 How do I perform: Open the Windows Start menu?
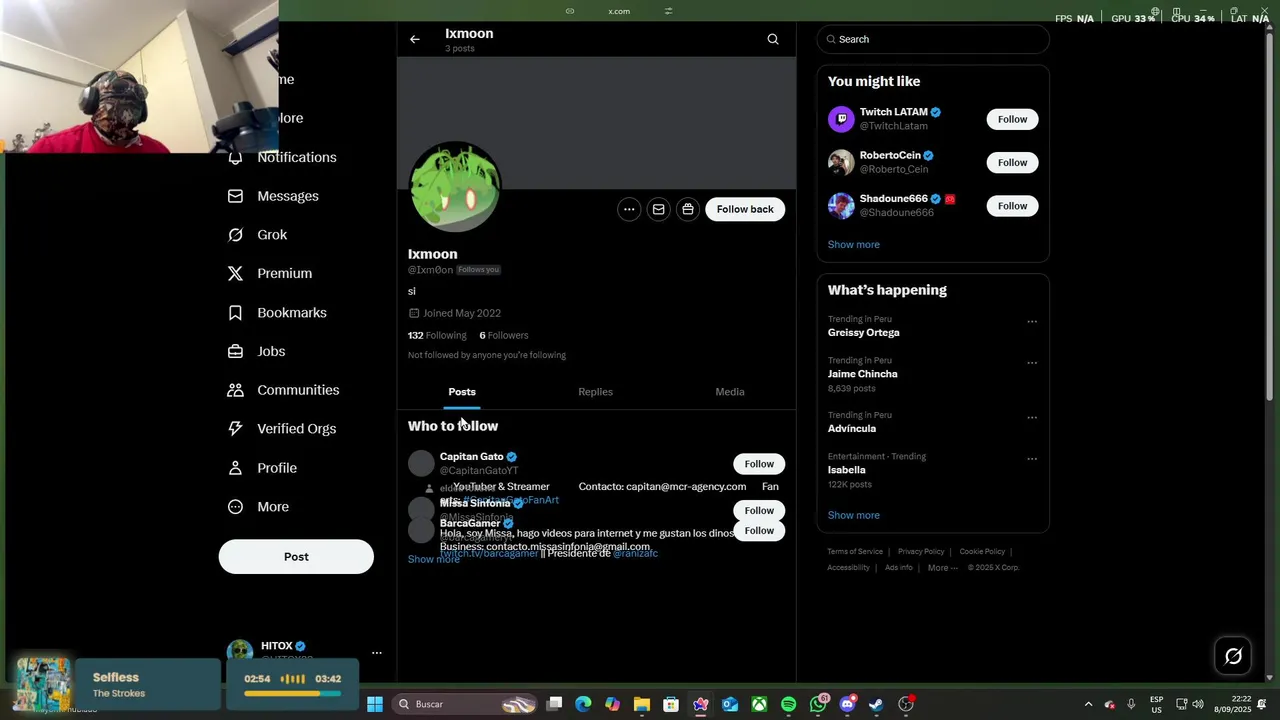pyautogui.click(x=375, y=704)
